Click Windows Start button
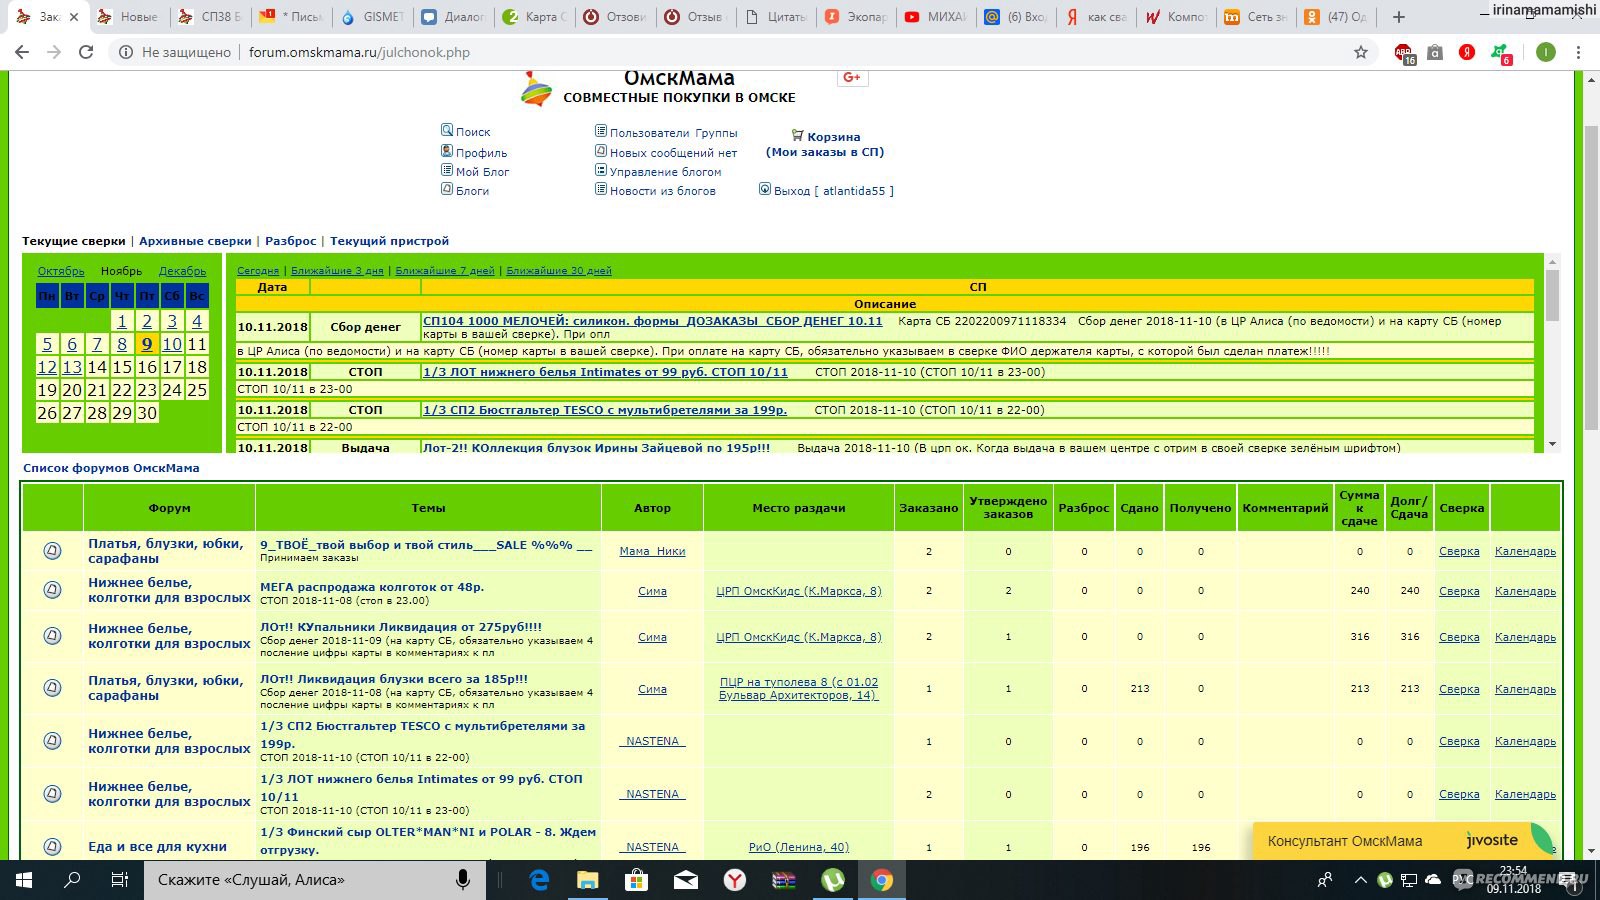1600x900 pixels. coord(24,880)
